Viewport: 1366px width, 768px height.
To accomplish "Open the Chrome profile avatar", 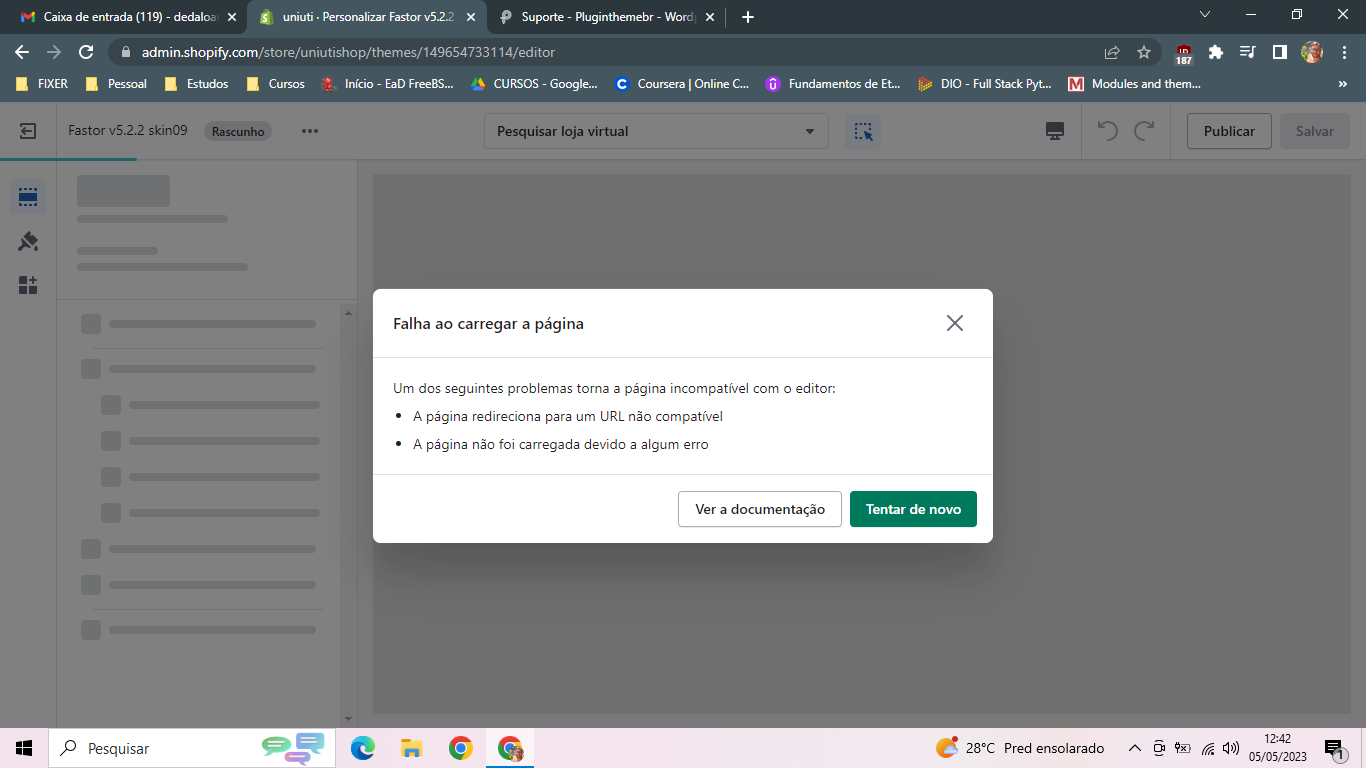I will point(1312,52).
